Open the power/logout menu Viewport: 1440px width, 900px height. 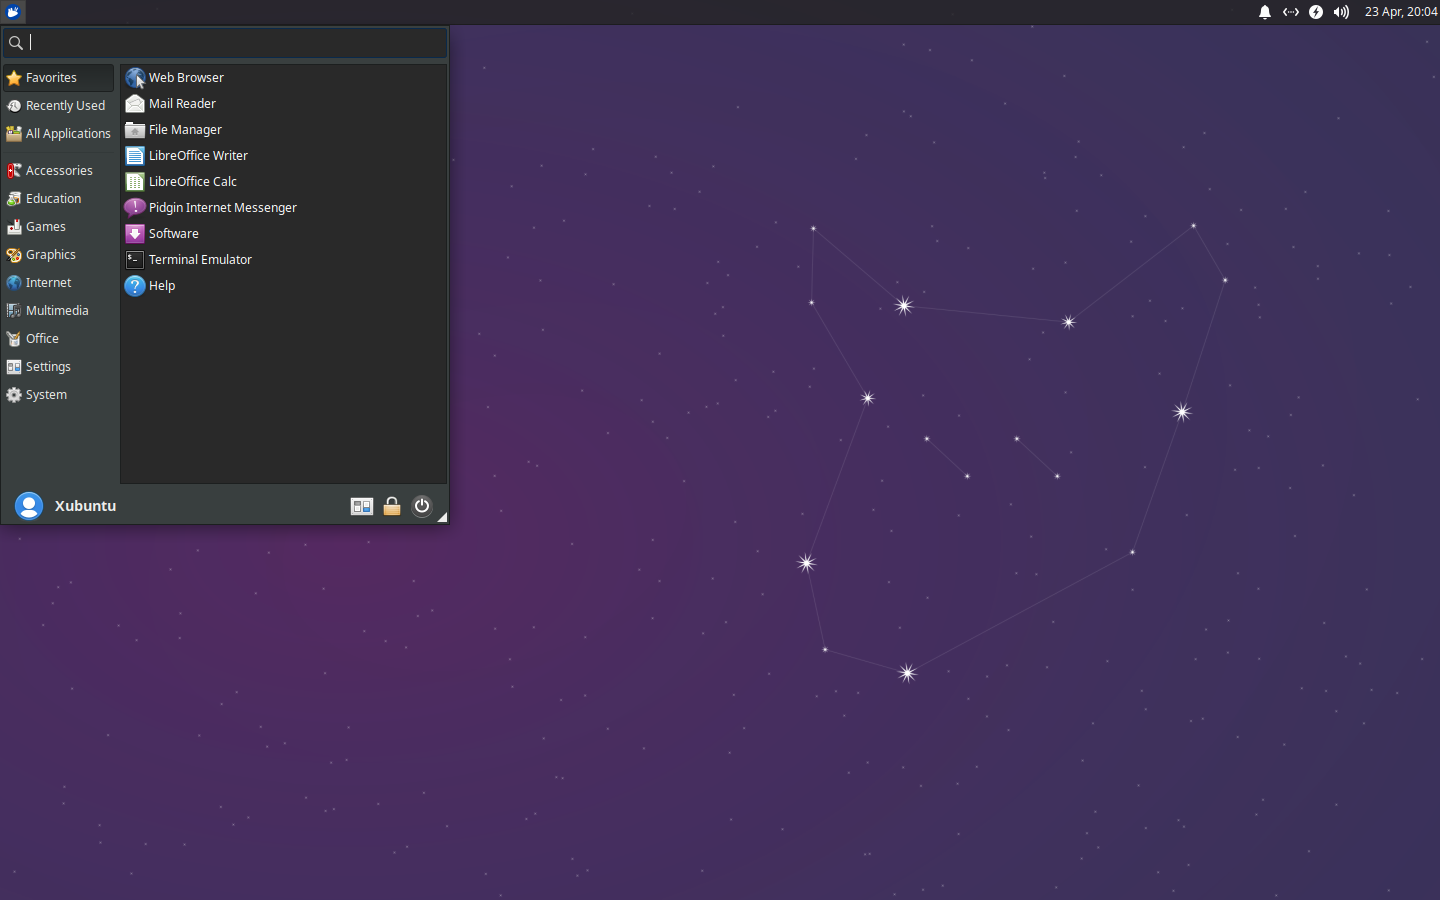tap(421, 506)
